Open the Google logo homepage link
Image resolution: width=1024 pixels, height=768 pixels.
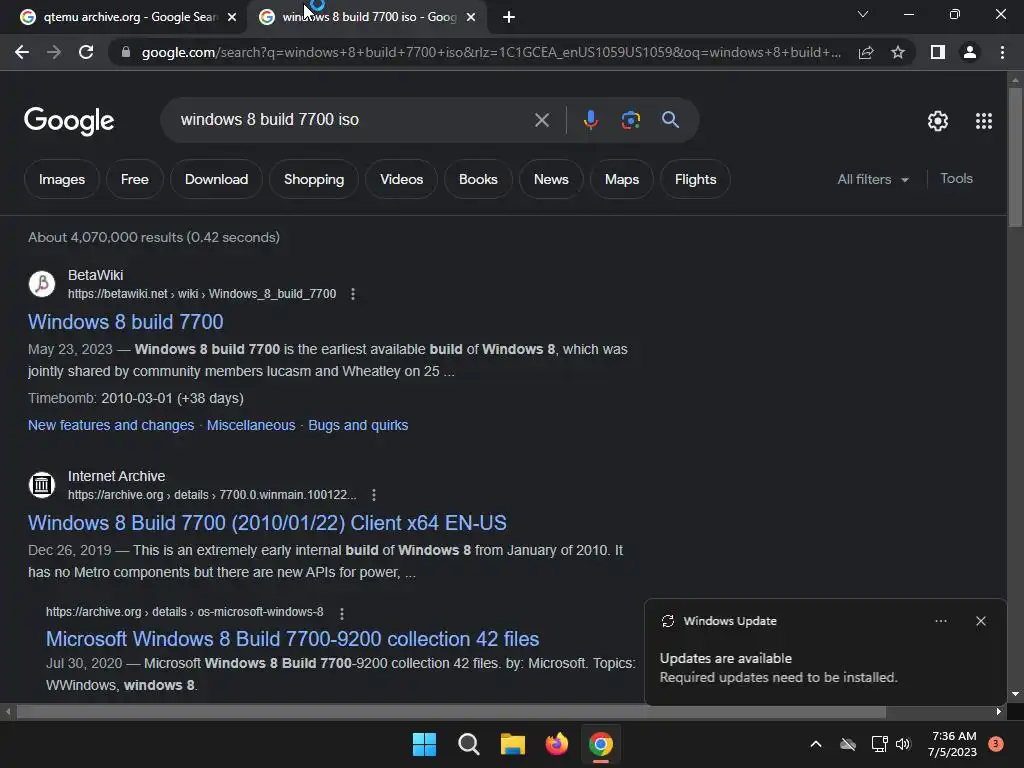(69, 121)
